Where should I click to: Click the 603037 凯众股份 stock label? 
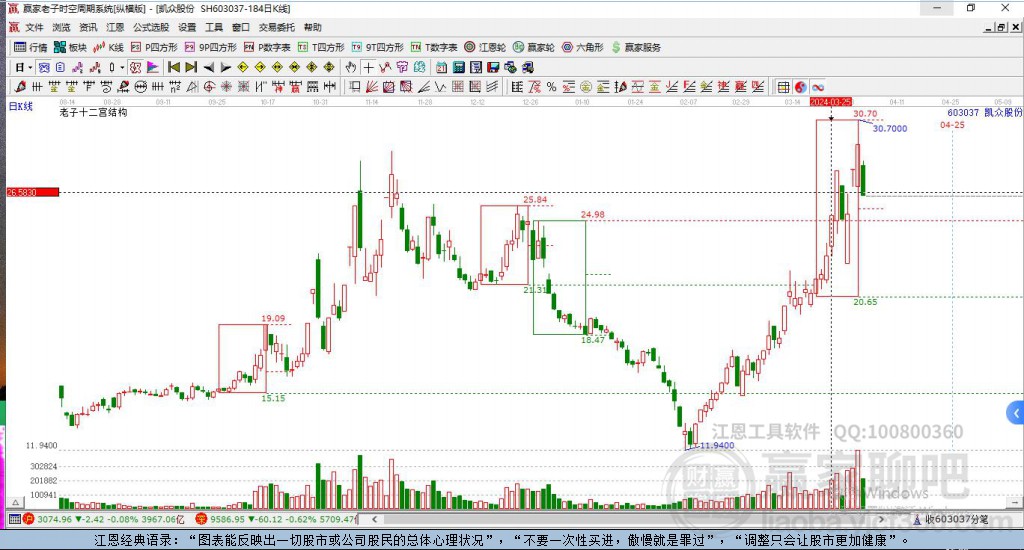[x=984, y=112]
